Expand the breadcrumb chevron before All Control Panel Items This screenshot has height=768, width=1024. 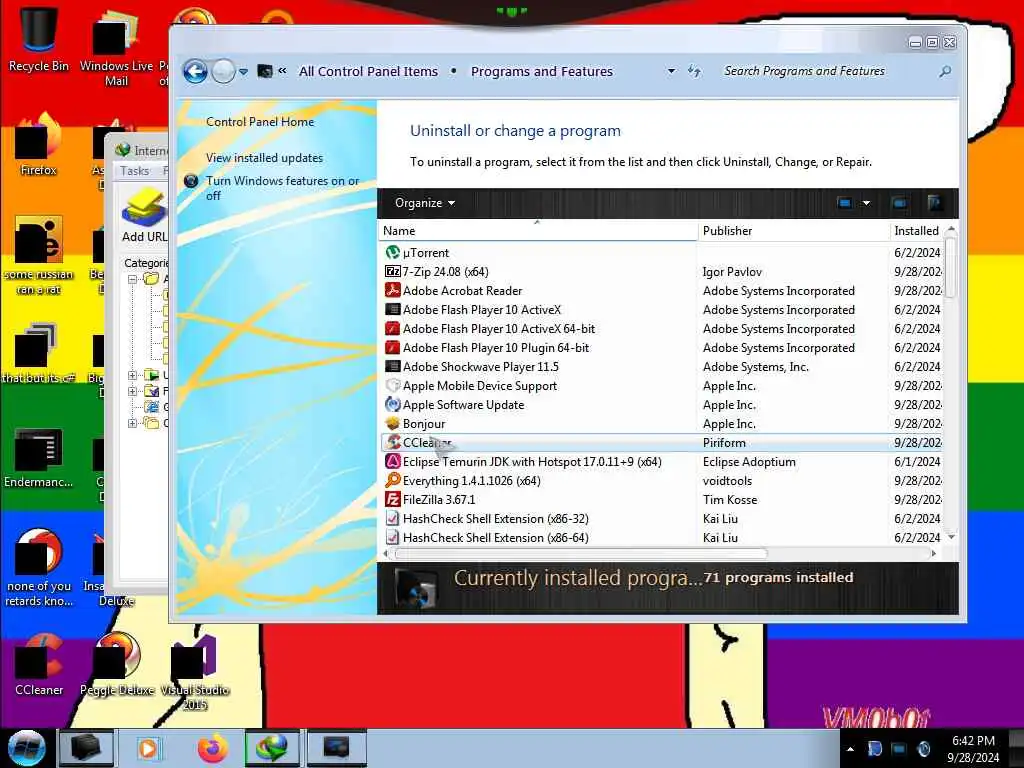pos(282,71)
